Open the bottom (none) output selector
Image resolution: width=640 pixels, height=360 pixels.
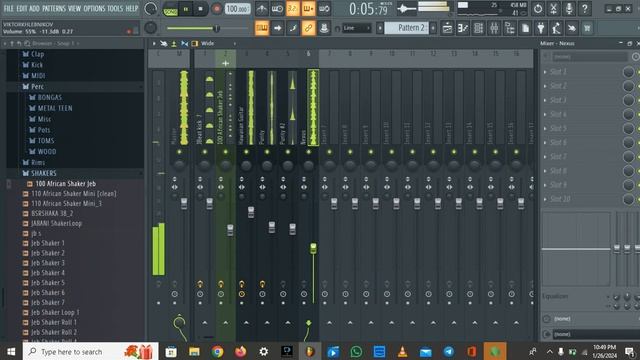tap(596, 334)
